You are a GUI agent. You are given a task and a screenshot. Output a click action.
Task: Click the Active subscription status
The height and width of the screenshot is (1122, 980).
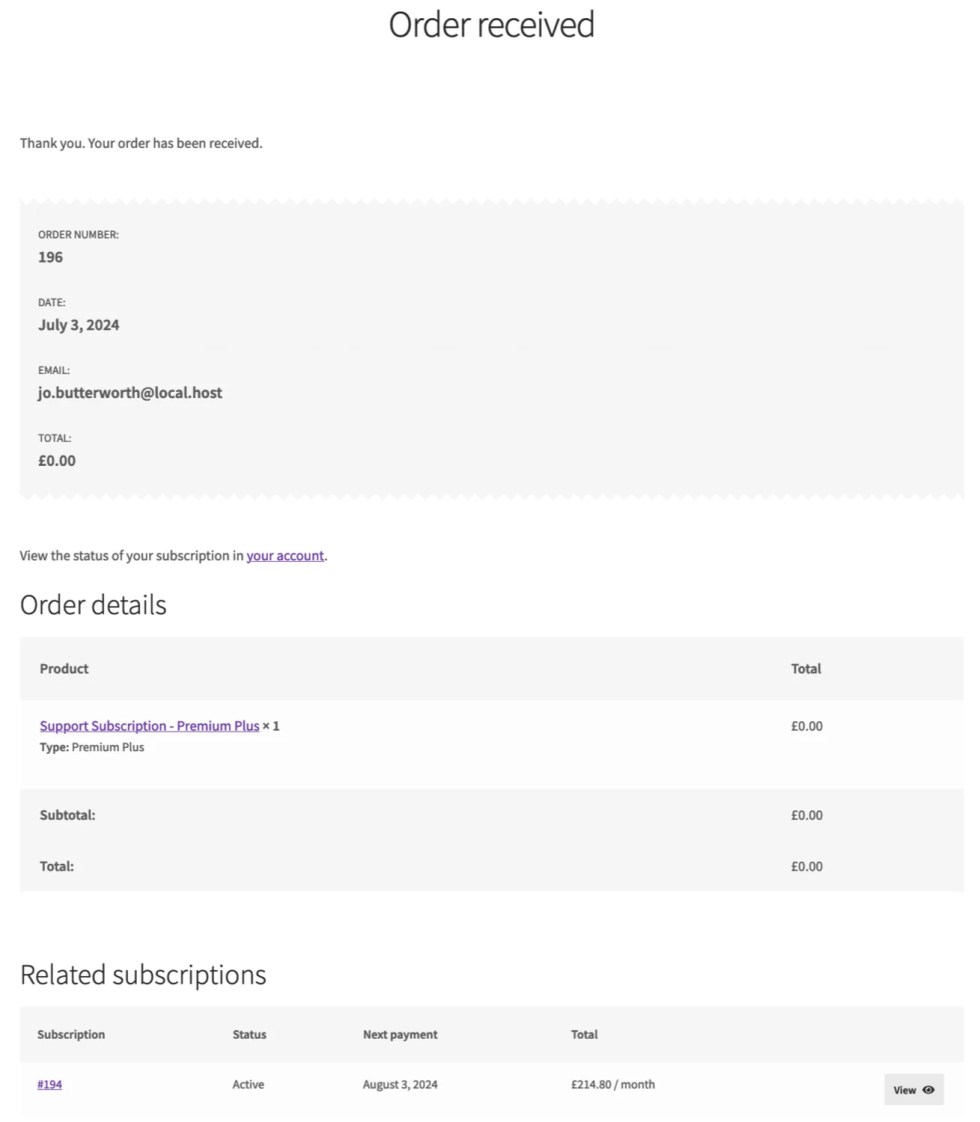[248, 1084]
